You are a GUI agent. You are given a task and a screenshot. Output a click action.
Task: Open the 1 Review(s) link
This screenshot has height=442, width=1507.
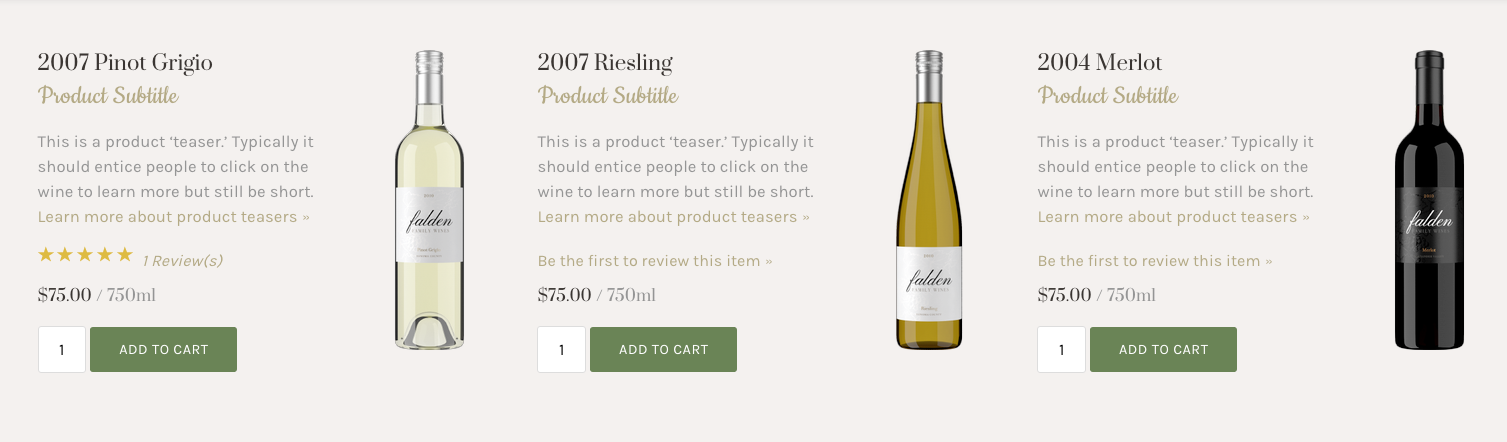[182, 261]
